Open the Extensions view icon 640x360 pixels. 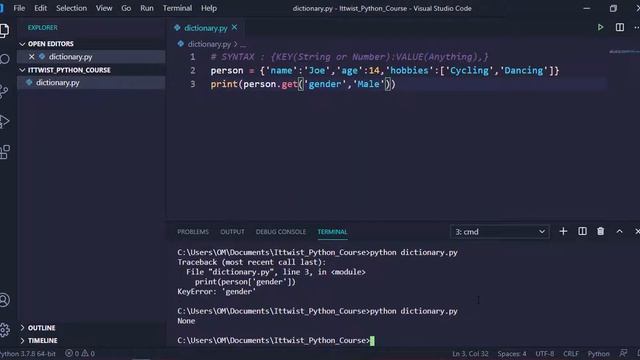[4, 152]
